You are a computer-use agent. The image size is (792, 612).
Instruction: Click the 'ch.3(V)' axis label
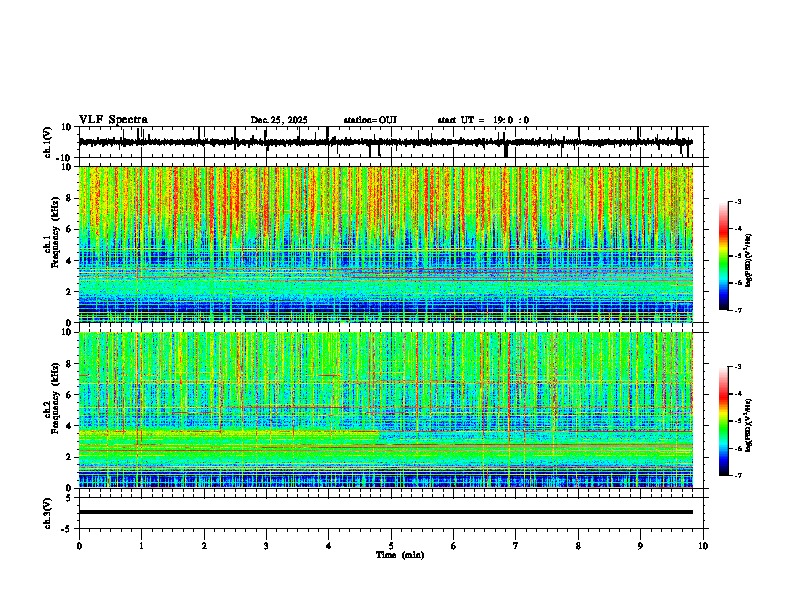(x=48, y=513)
